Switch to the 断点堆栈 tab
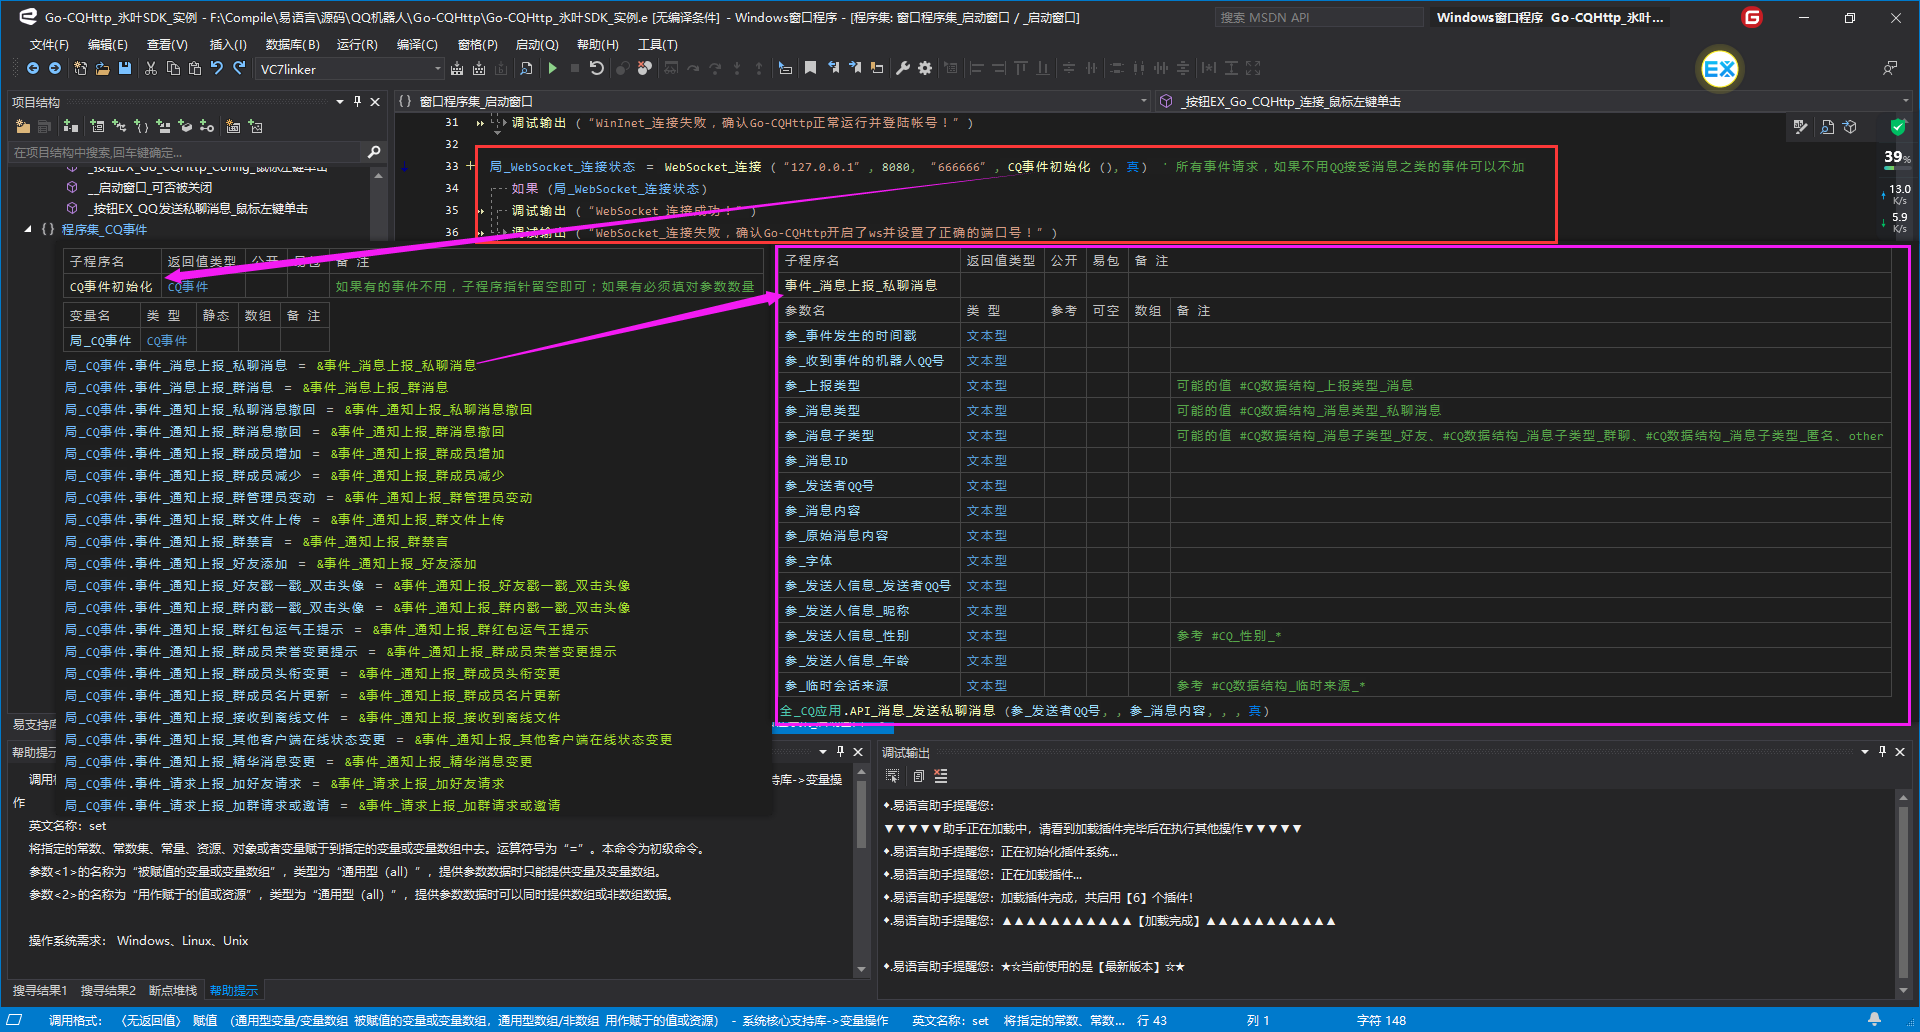Image resolution: width=1920 pixels, height=1032 pixels. 173,990
